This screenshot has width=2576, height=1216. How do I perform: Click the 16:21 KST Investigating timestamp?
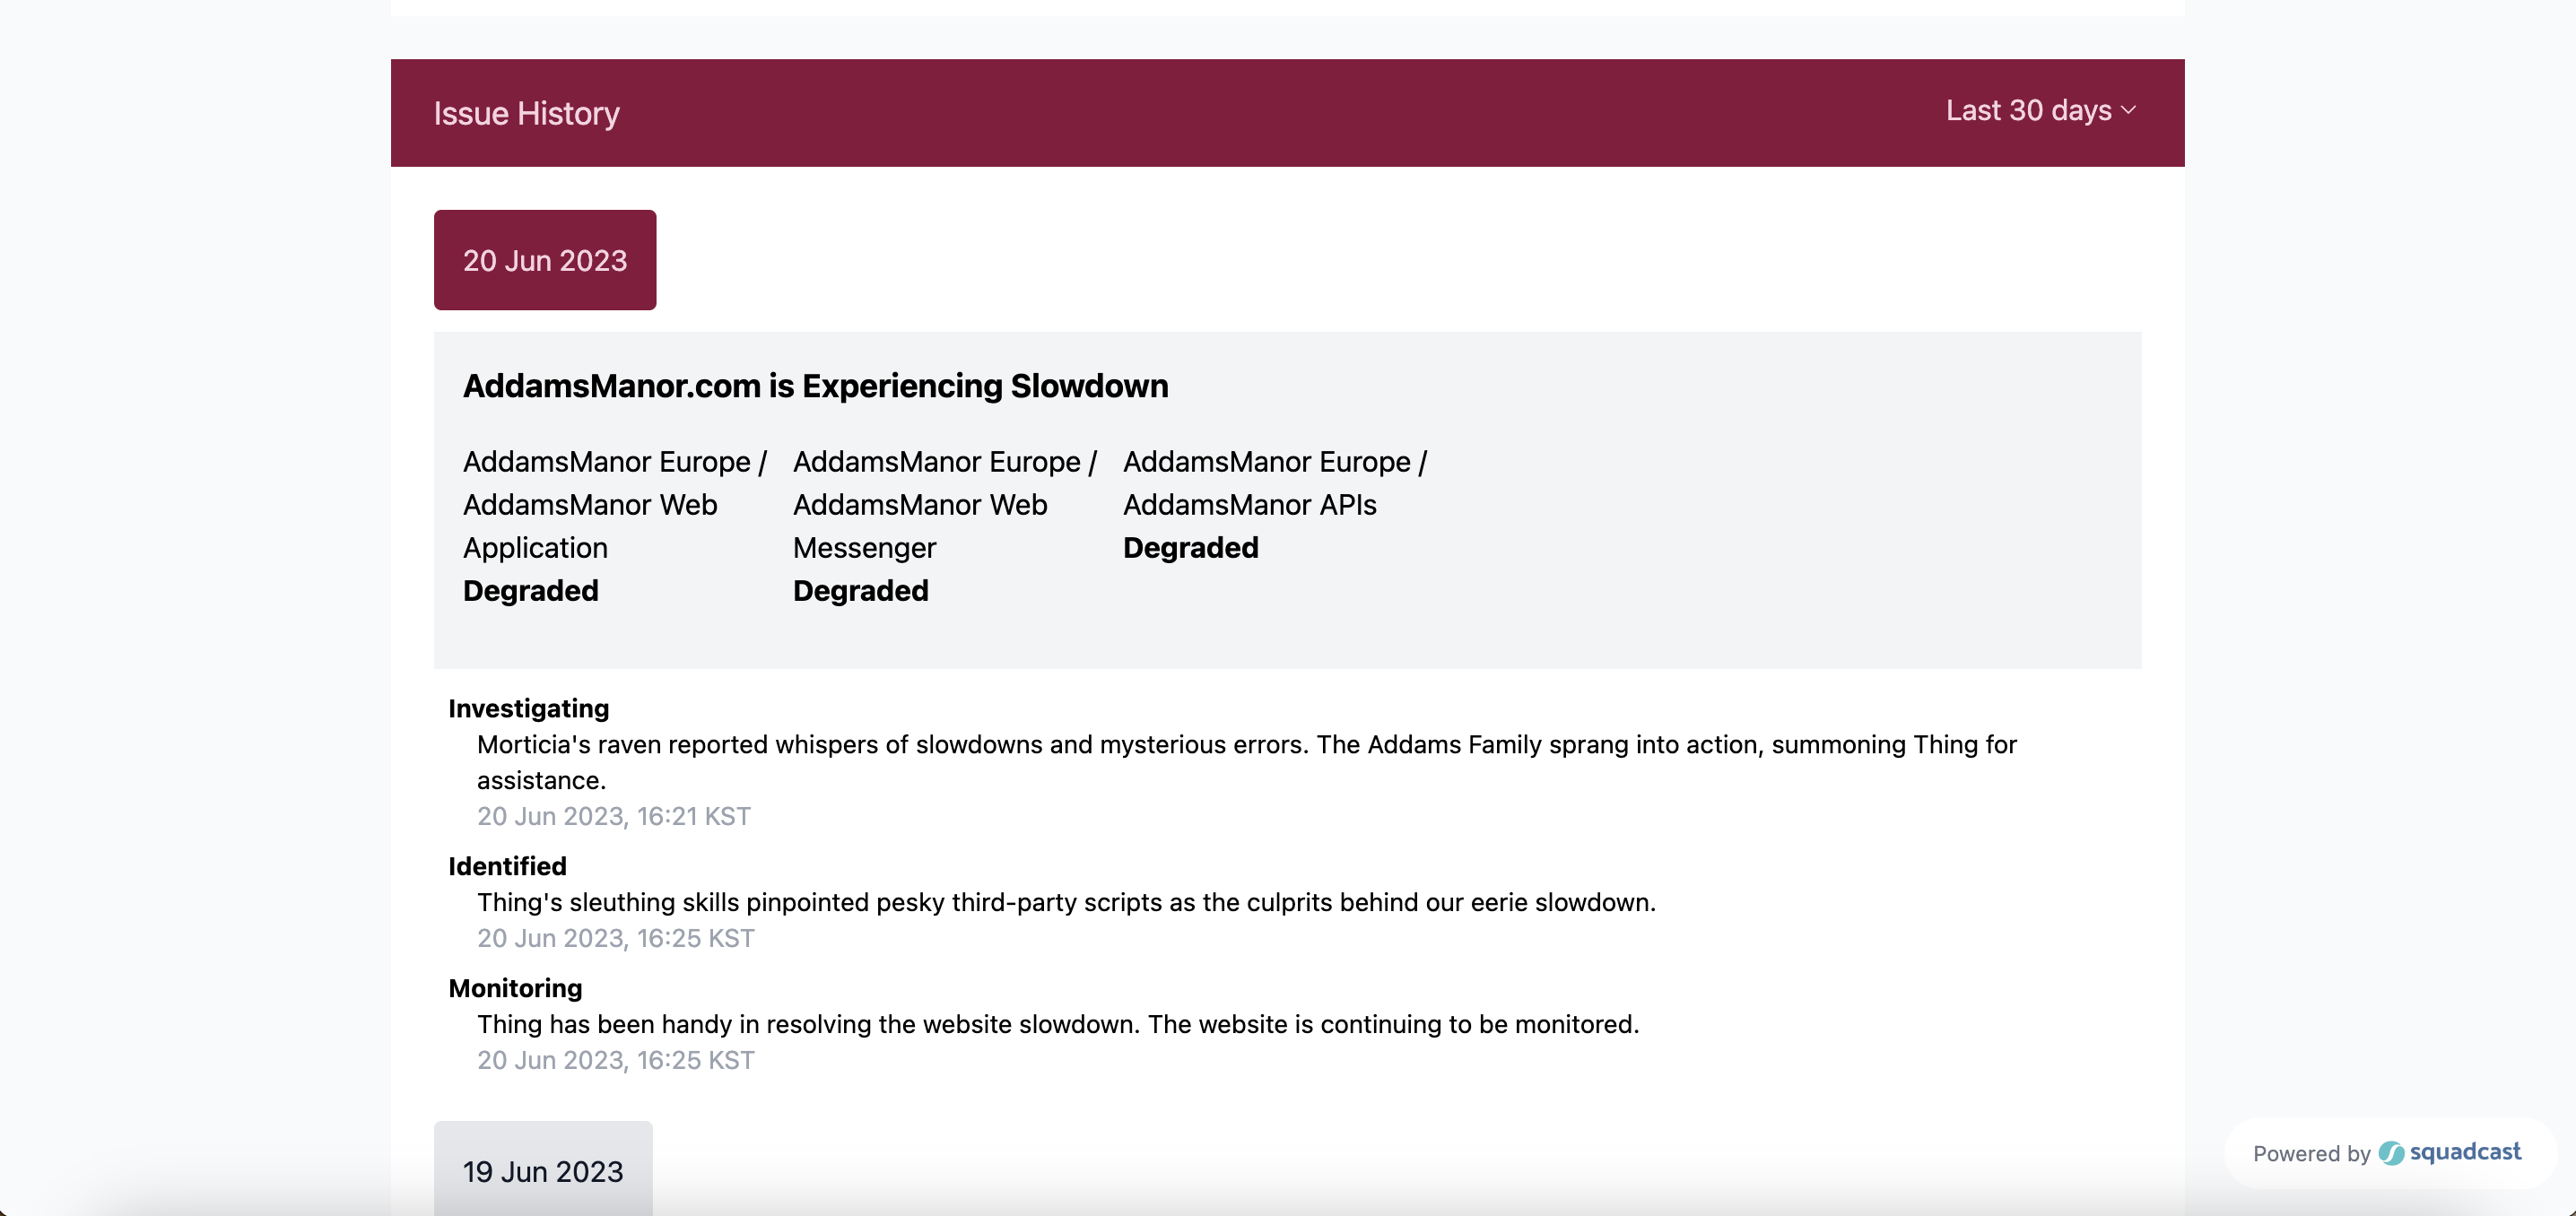tap(613, 816)
